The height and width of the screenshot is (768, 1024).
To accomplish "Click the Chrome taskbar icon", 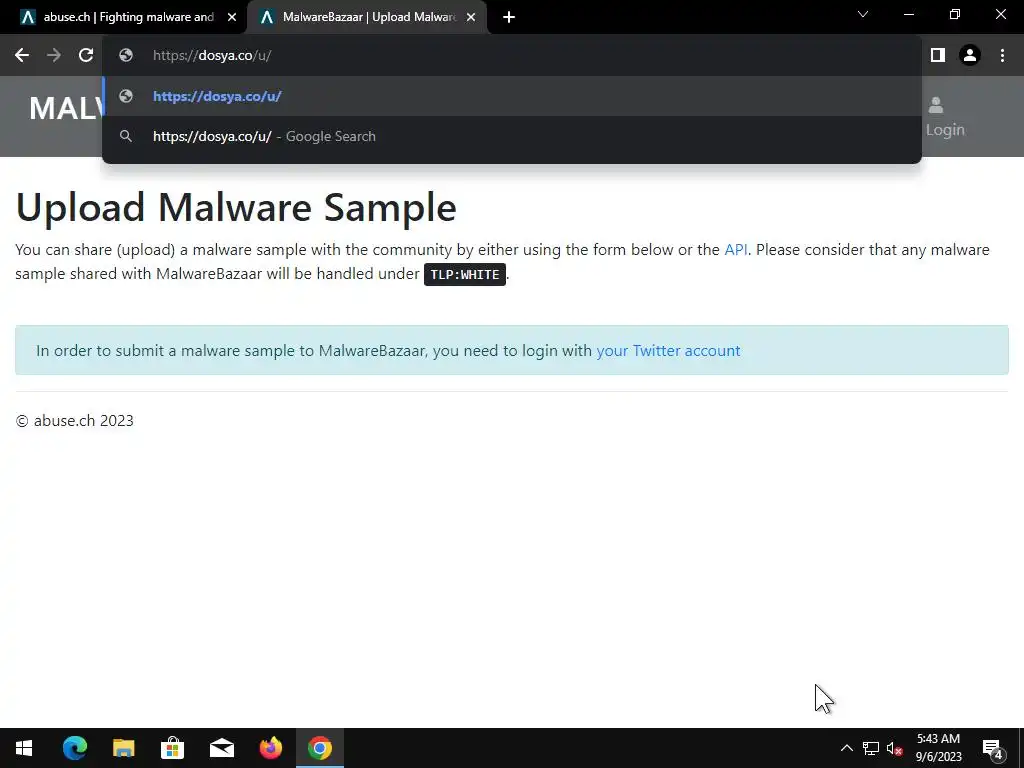I will [320, 748].
